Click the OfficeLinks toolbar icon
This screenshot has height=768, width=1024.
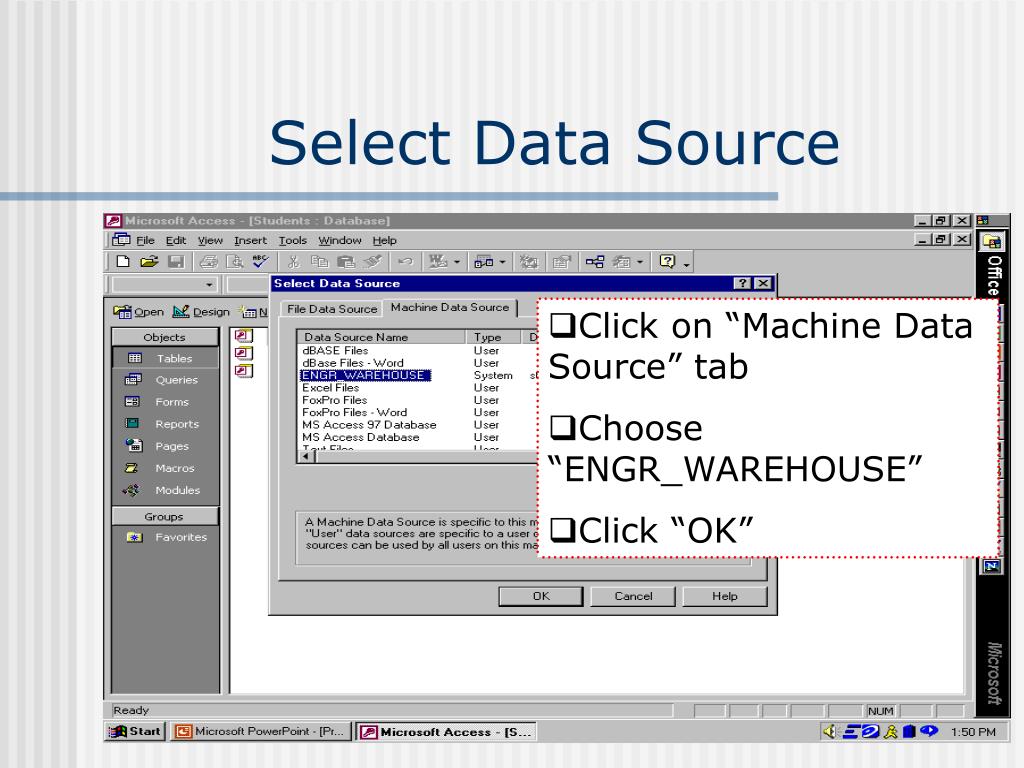(438, 262)
